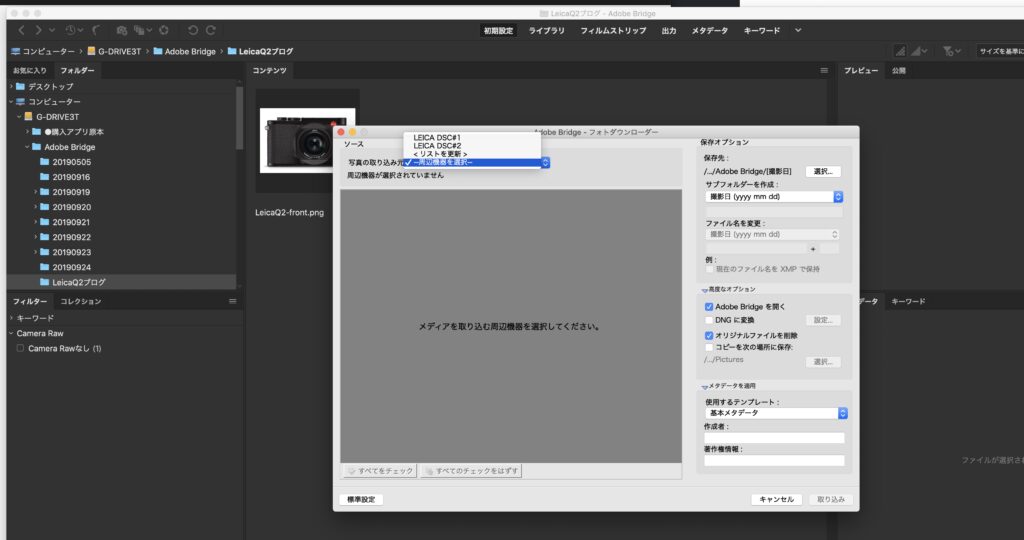Rotate 90° clockwise icon
The height and width of the screenshot is (540, 1024).
[211, 30]
